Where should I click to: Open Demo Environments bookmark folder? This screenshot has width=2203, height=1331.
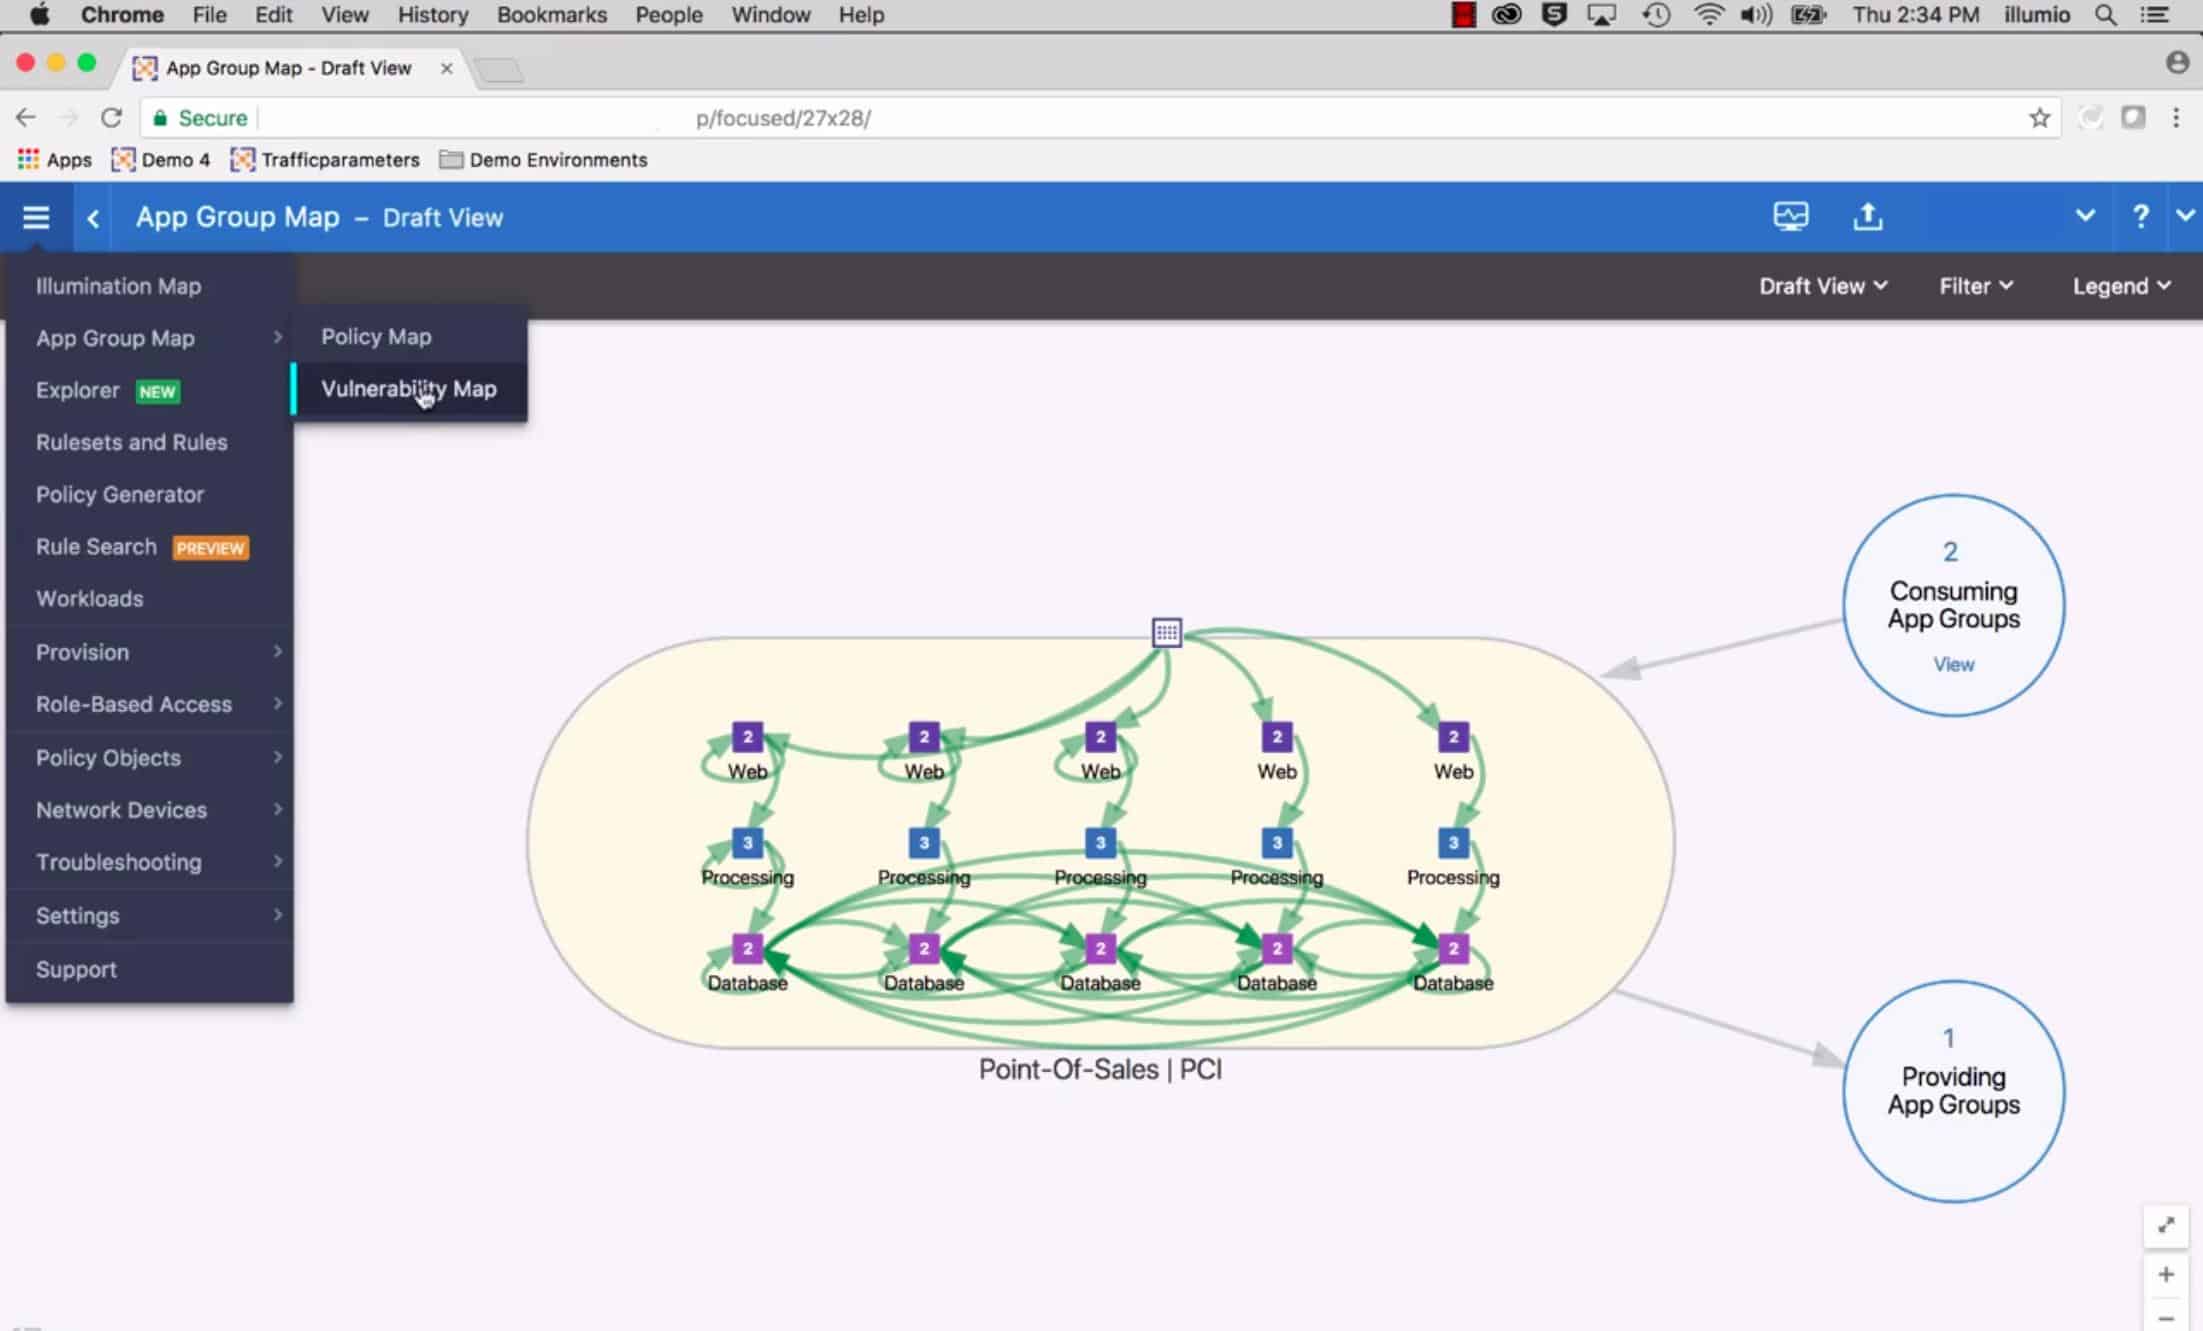click(544, 160)
